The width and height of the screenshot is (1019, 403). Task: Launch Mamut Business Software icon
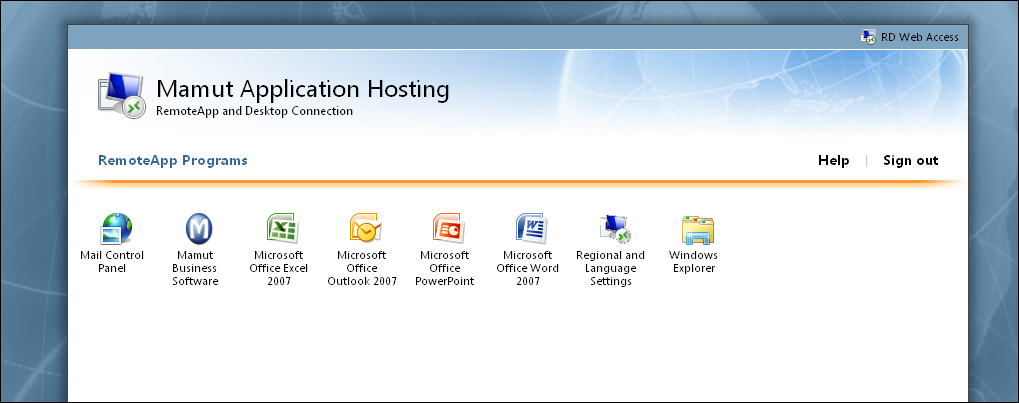point(199,229)
